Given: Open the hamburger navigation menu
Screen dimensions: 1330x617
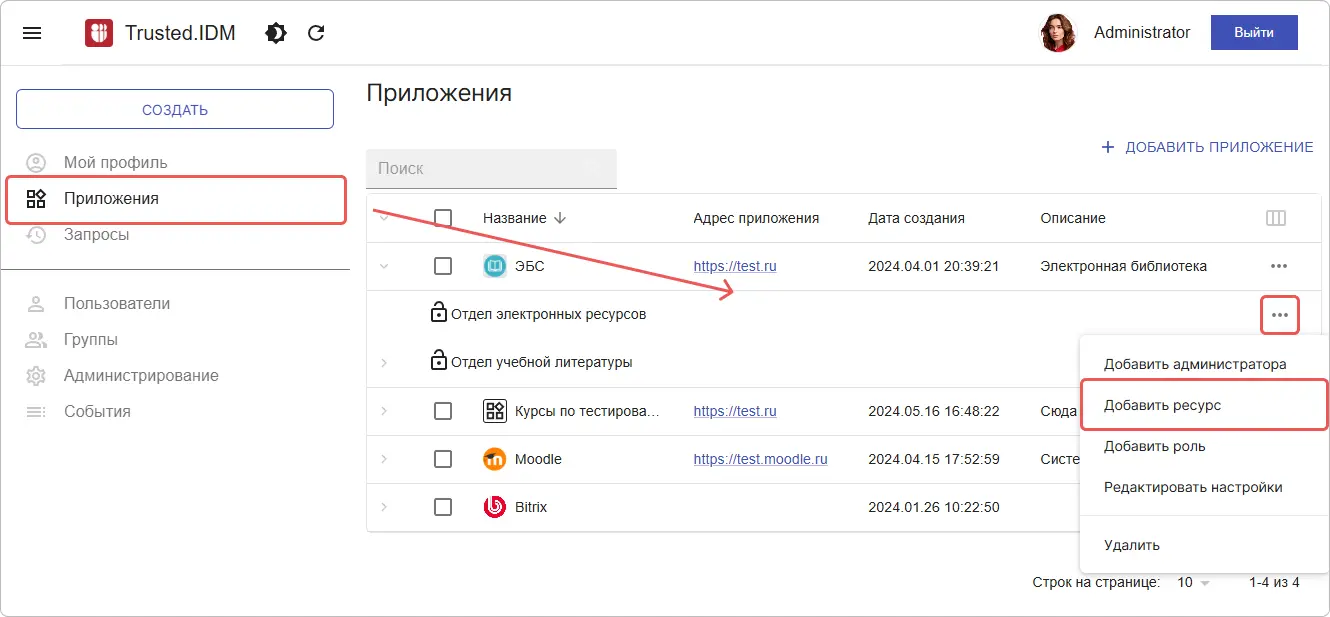Looking at the screenshot, I should click(32, 33).
